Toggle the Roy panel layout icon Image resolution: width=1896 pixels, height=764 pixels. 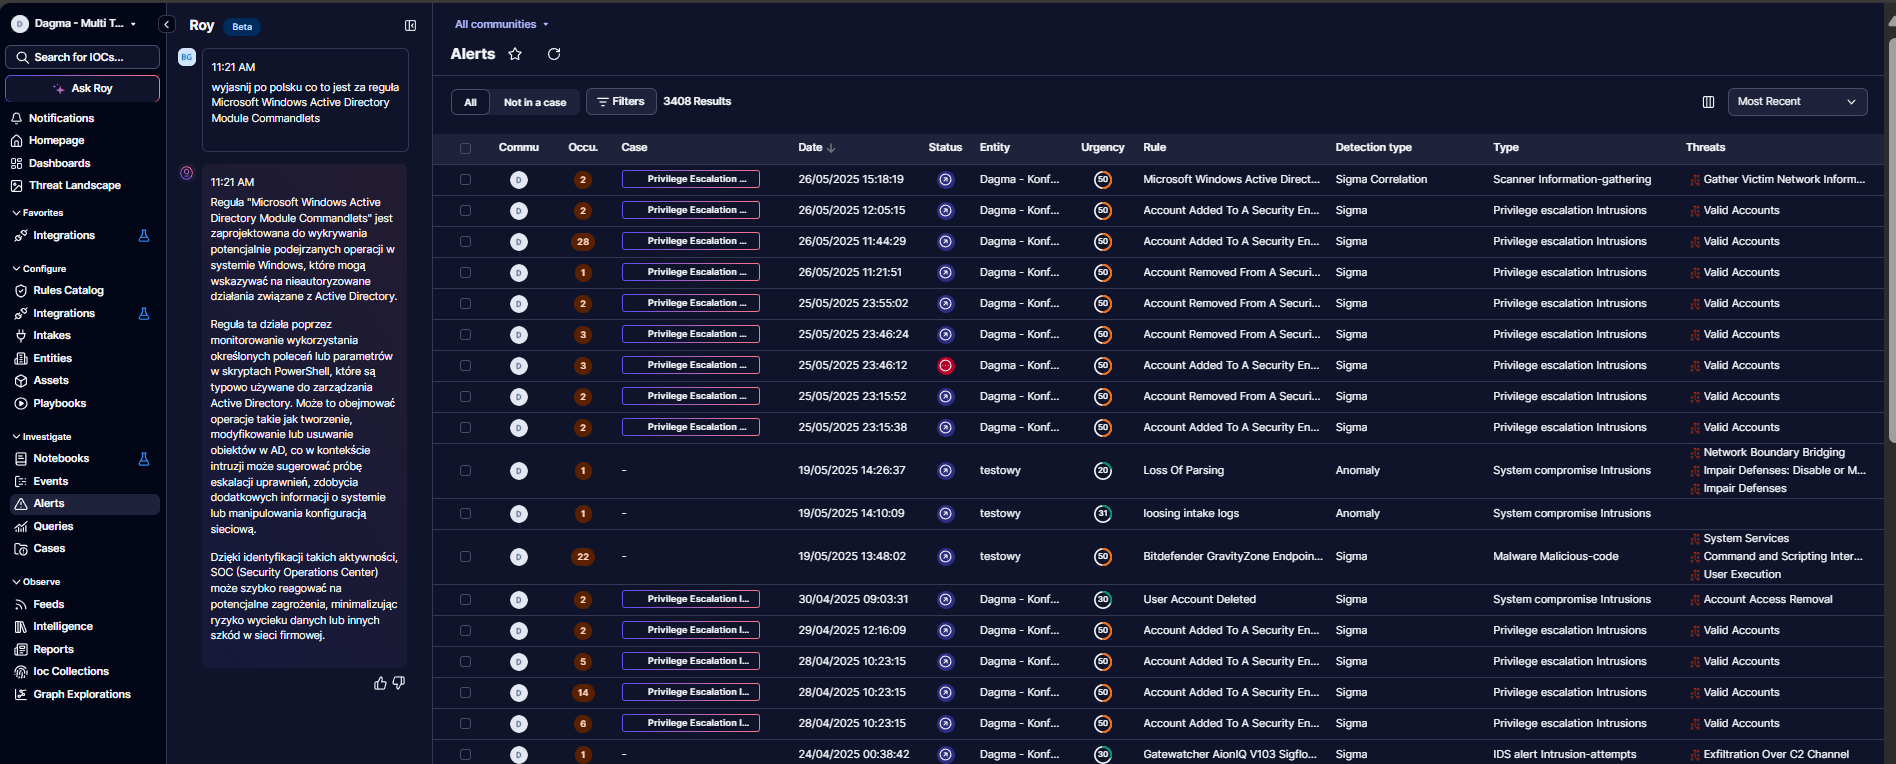(410, 25)
